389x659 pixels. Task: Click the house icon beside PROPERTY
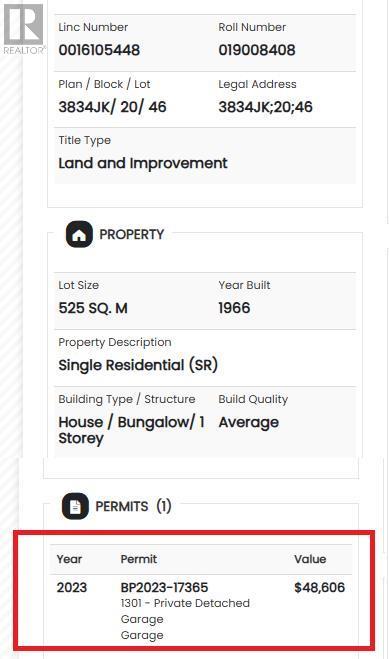point(79,234)
